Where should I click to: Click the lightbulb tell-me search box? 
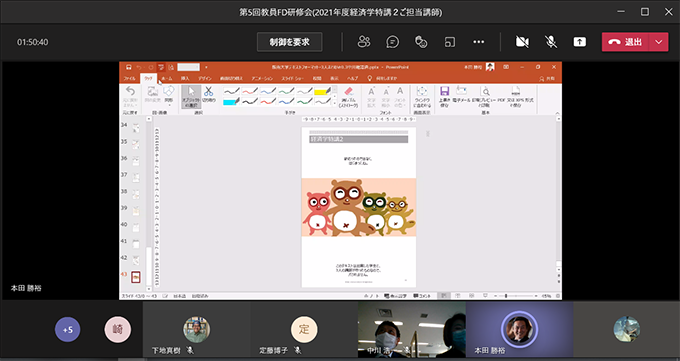coord(382,79)
